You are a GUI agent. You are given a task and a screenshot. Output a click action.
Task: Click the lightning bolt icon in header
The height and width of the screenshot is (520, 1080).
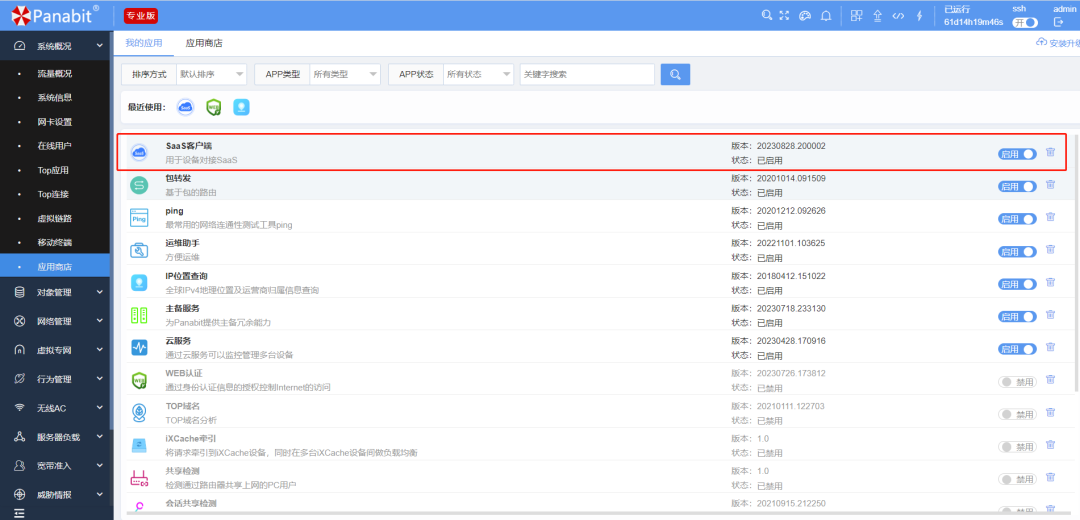pos(919,16)
